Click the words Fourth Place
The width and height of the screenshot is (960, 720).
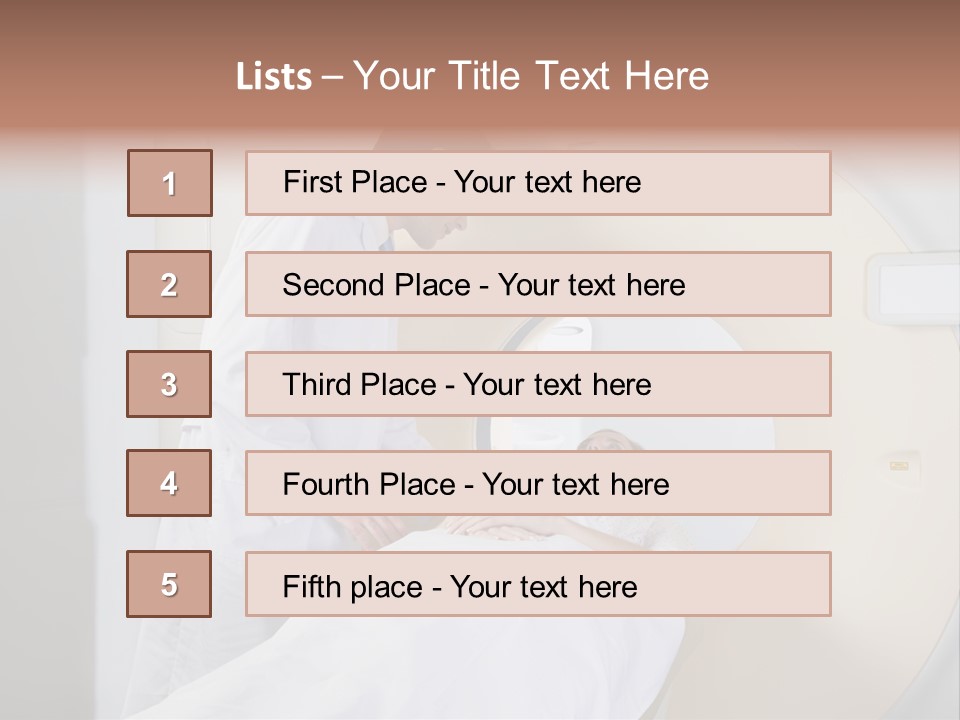[369, 484]
